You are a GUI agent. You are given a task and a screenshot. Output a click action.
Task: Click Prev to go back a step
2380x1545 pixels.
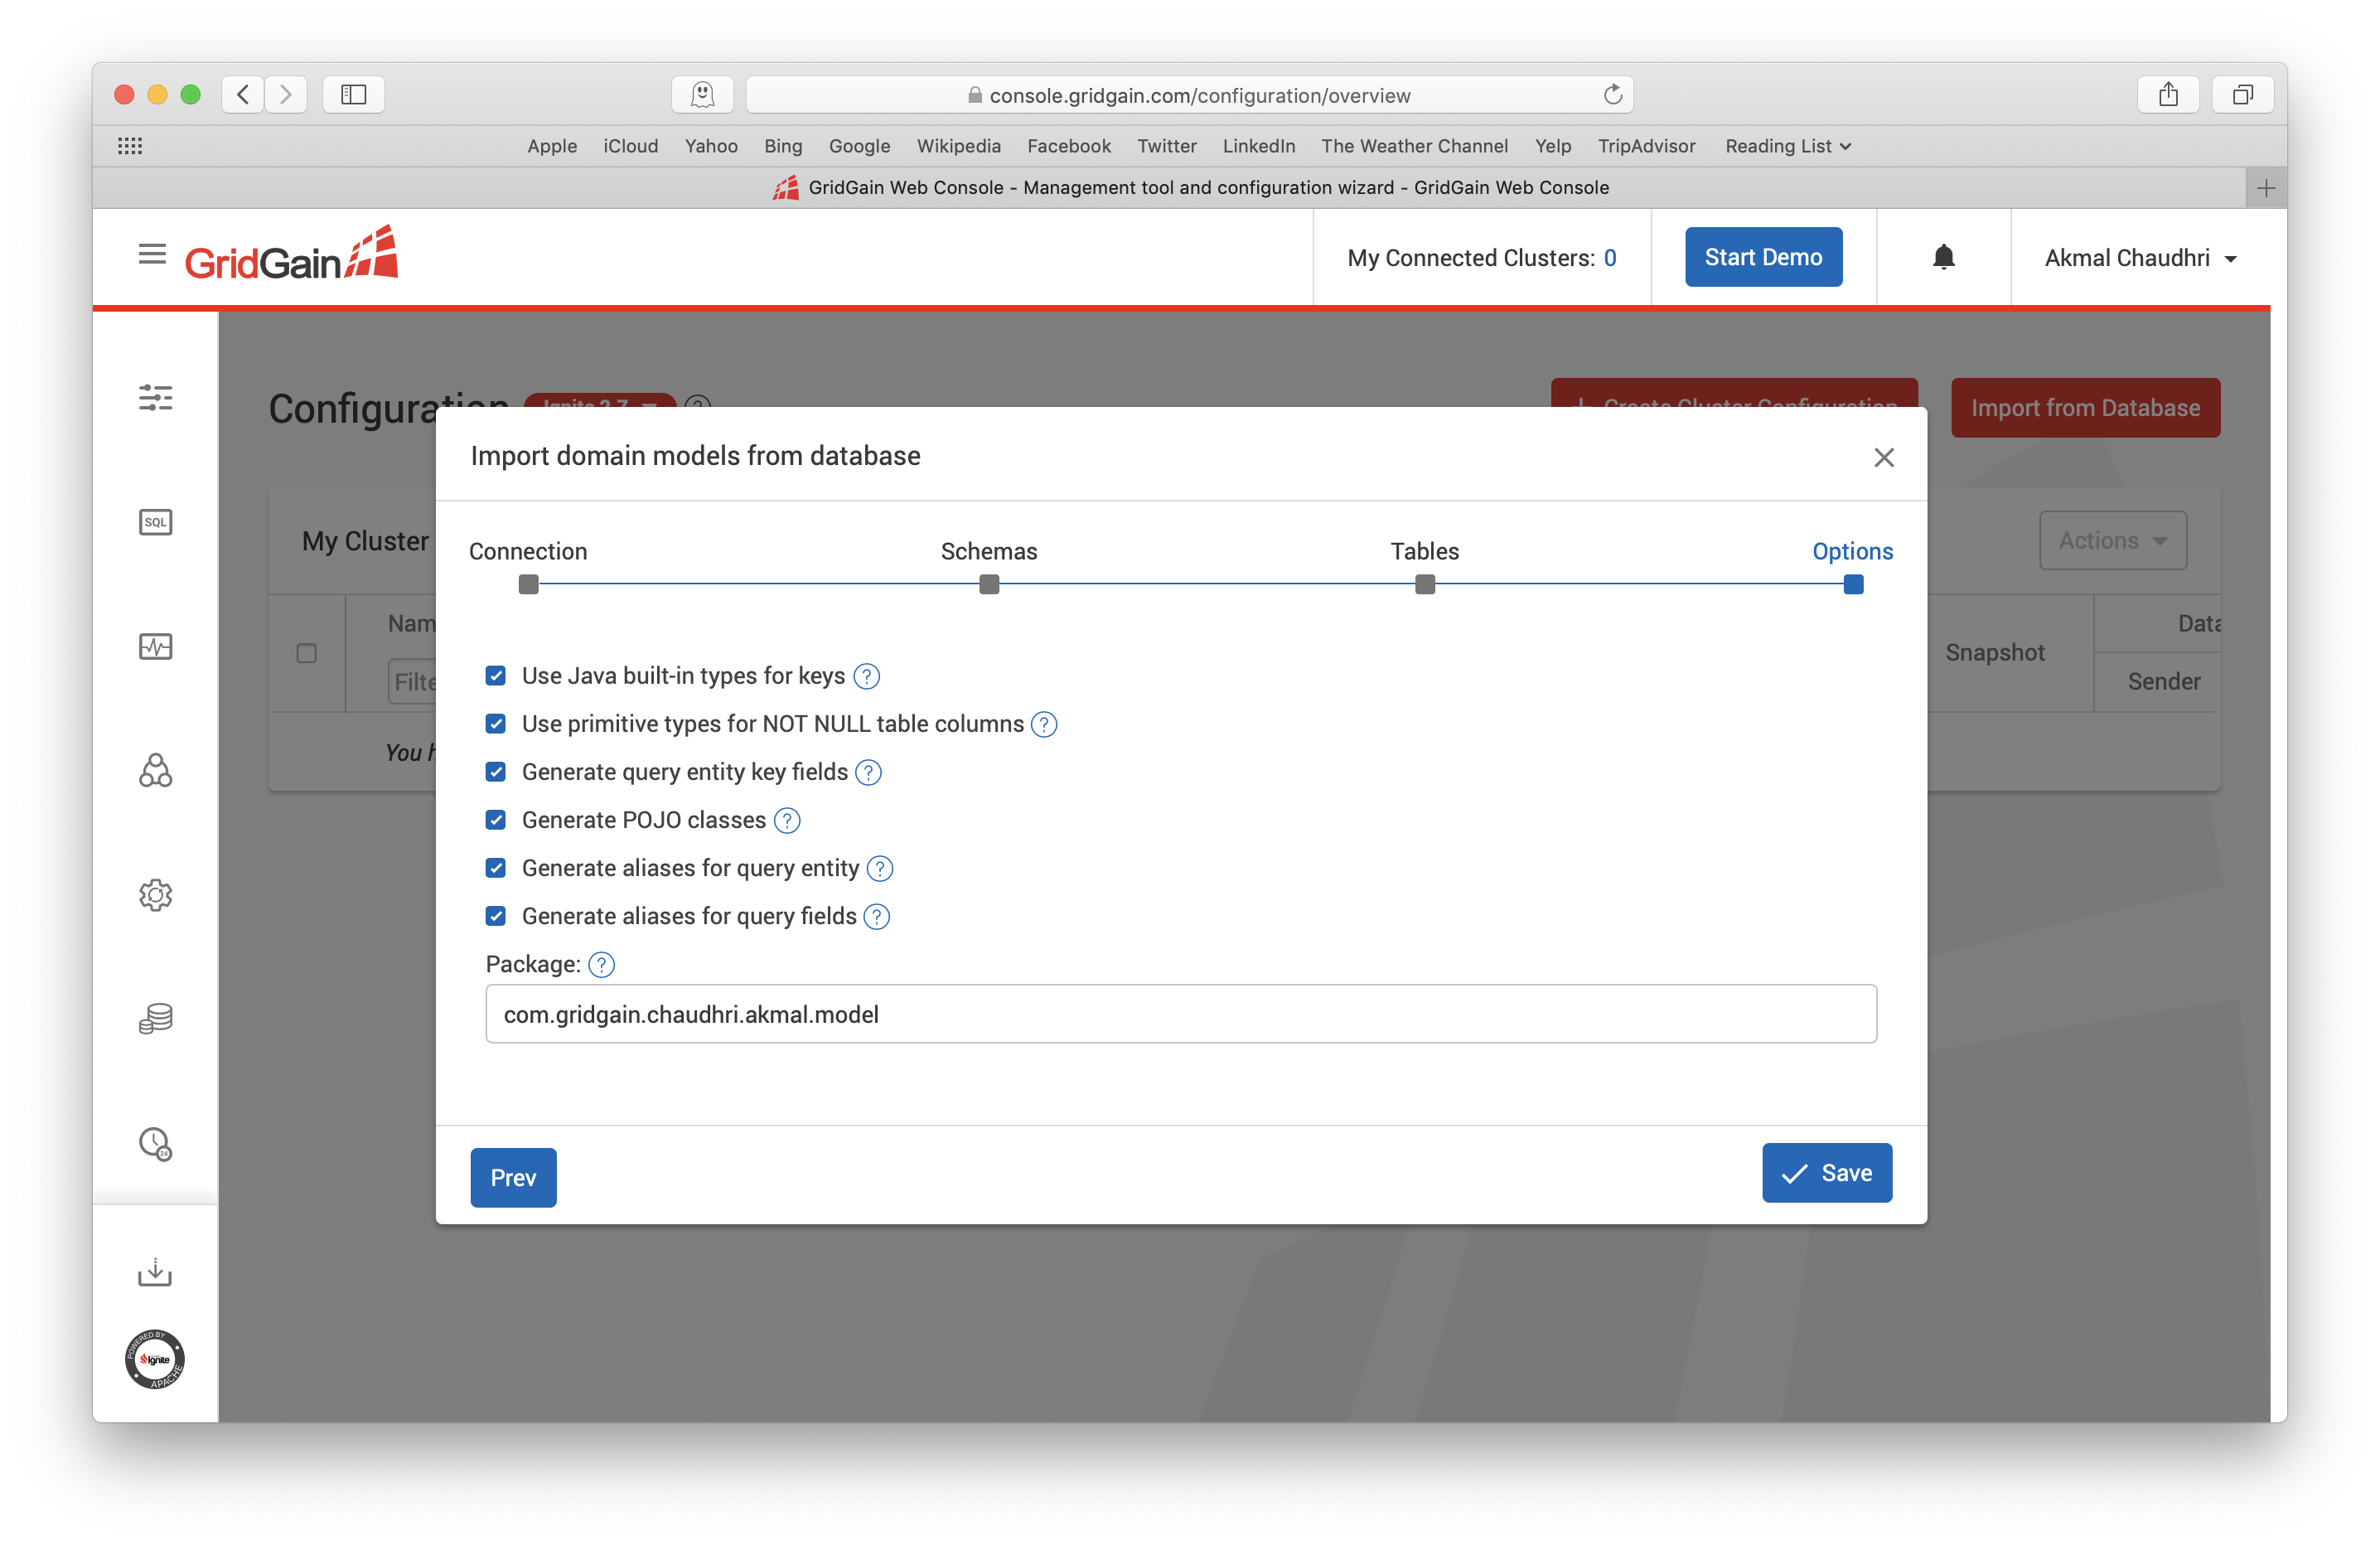click(x=514, y=1174)
